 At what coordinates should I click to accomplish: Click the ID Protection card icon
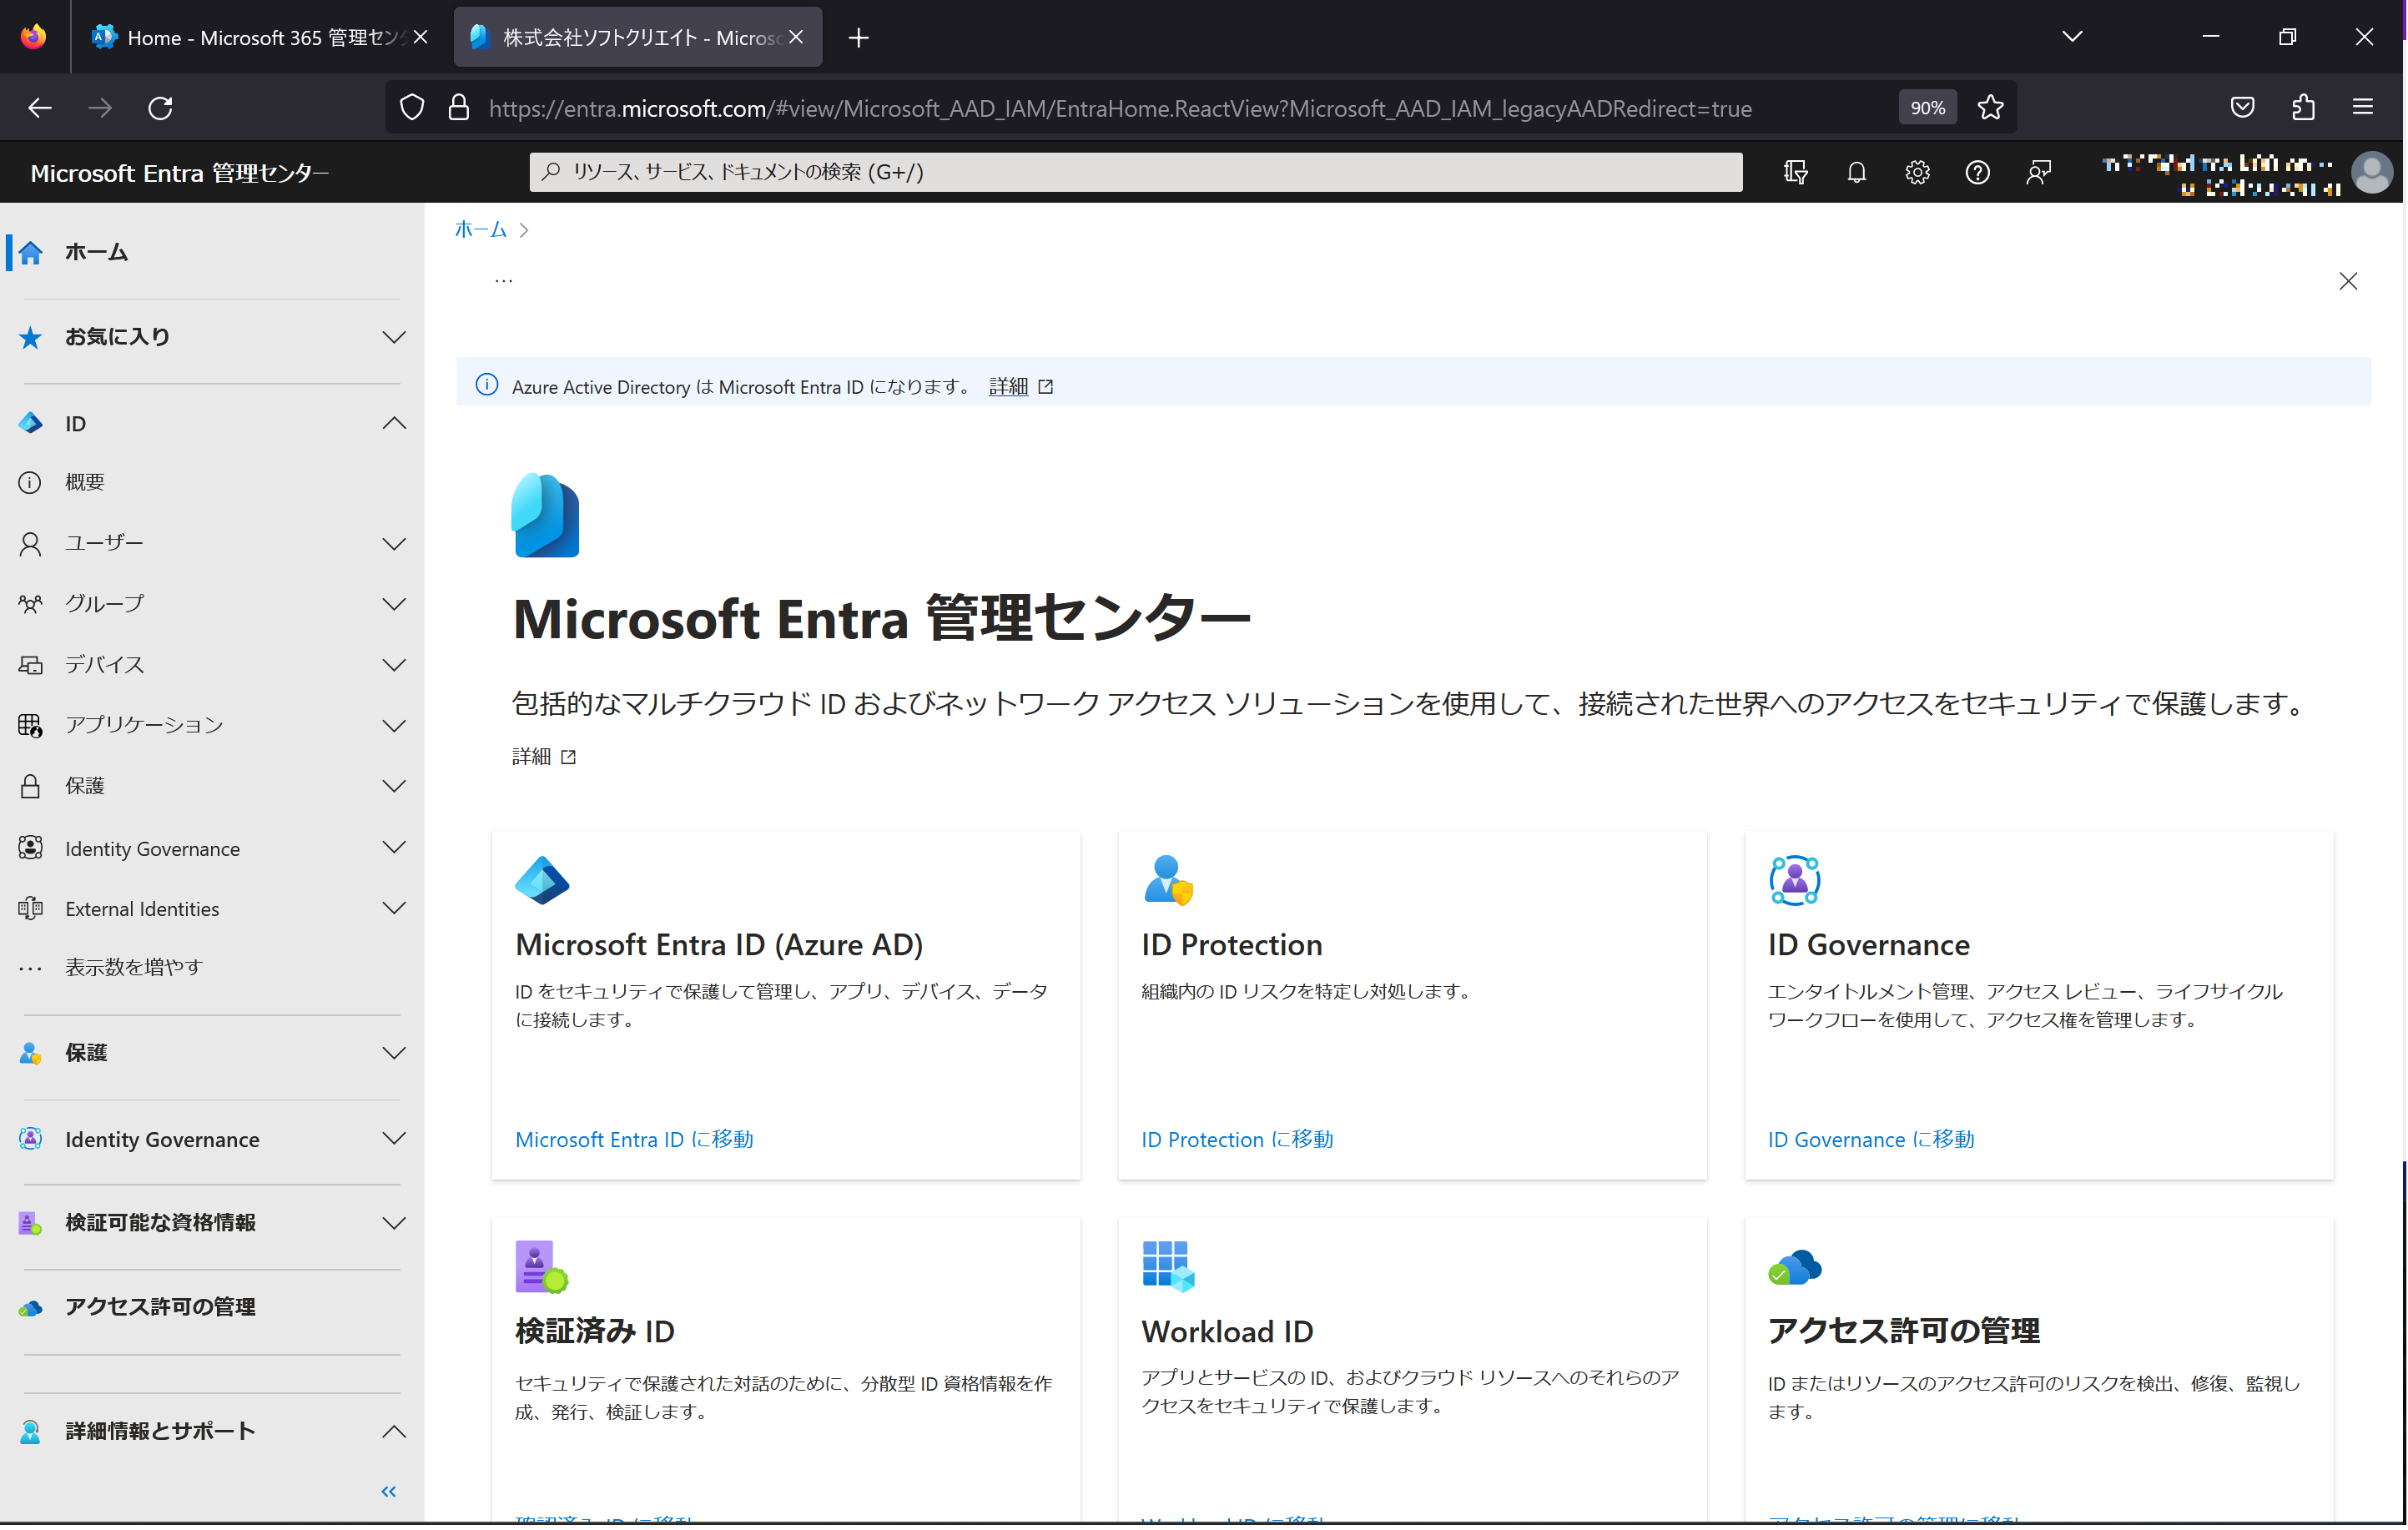click(x=1168, y=881)
